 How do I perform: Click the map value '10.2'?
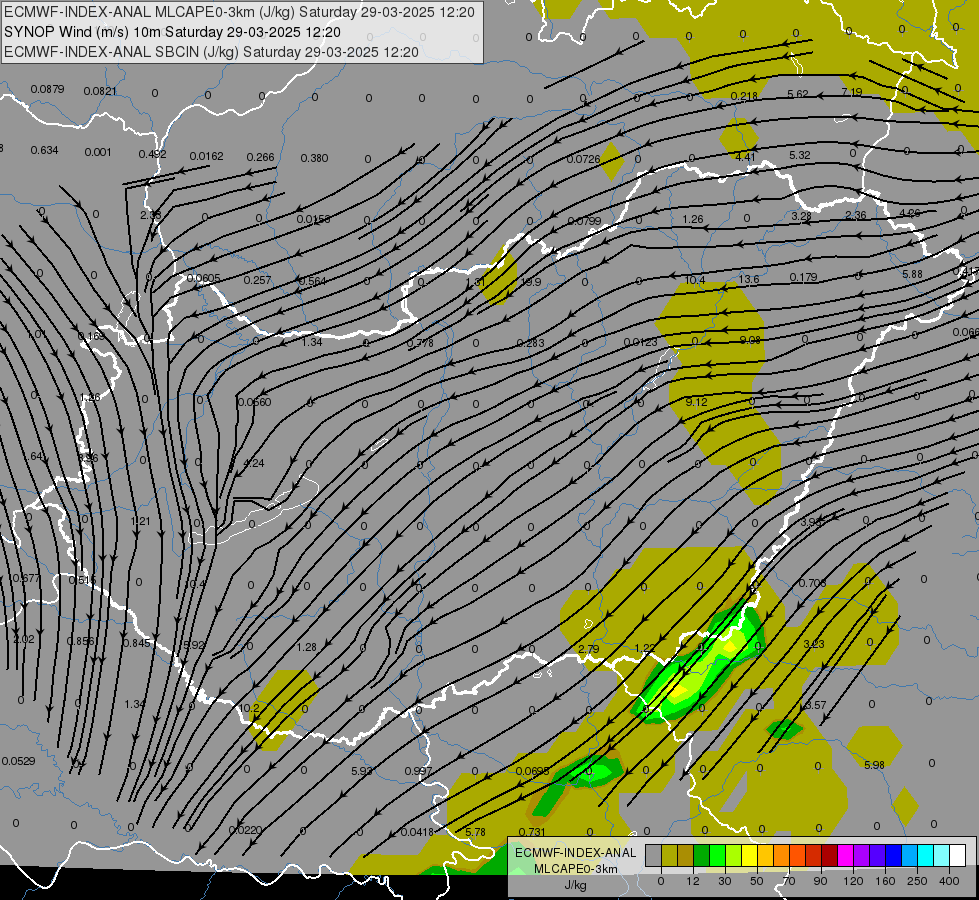click(x=249, y=708)
